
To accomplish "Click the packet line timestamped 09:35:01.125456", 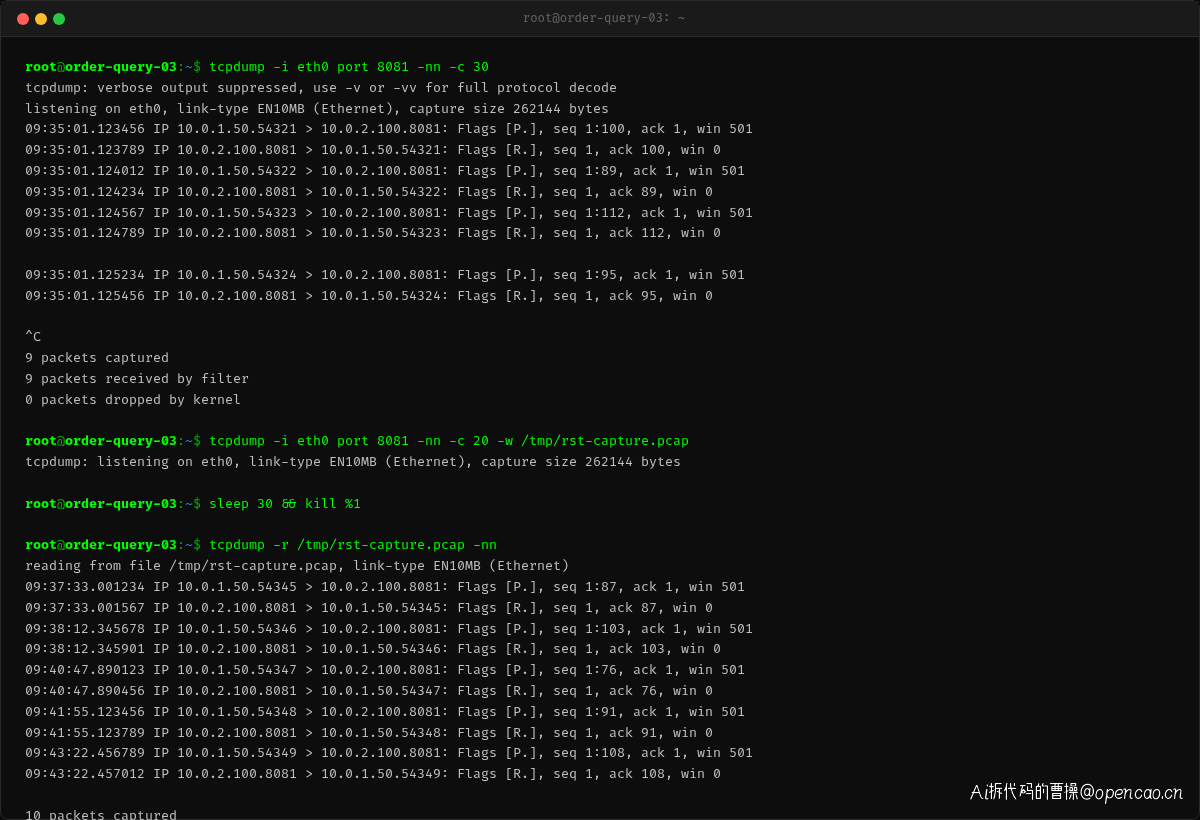I will [369, 296].
